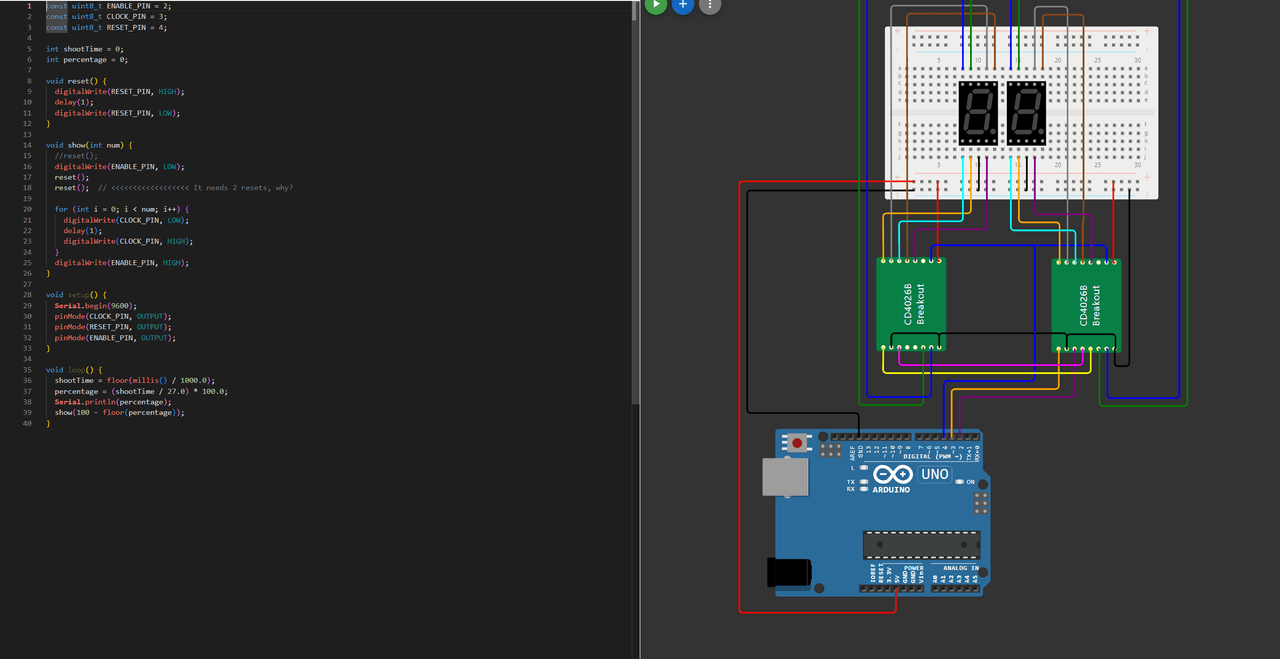Click line number 14 in the gutter
This screenshot has width=1280, height=659.
tap(28, 145)
